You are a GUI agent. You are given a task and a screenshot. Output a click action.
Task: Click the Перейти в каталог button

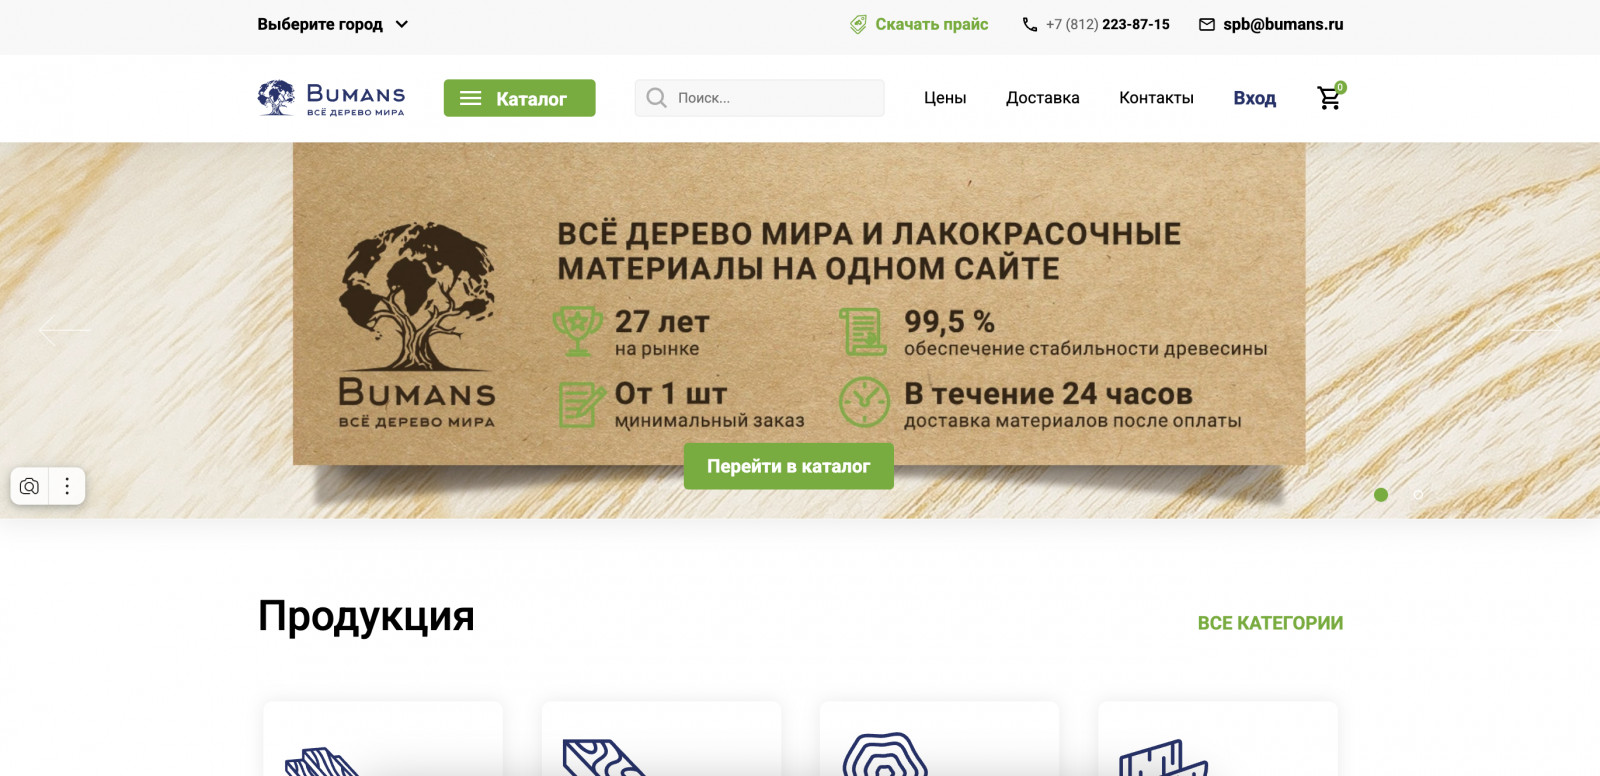788,466
